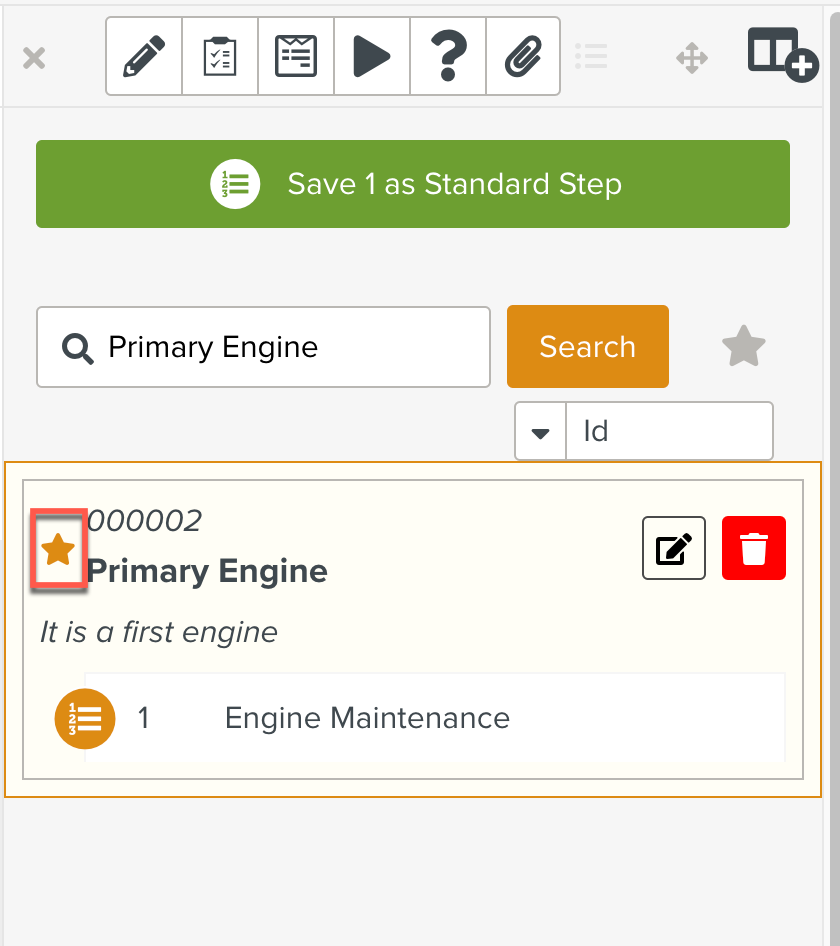Delete Primary Engine with the trash button
The width and height of the screenshot is (840, 946).
[753, 548]
